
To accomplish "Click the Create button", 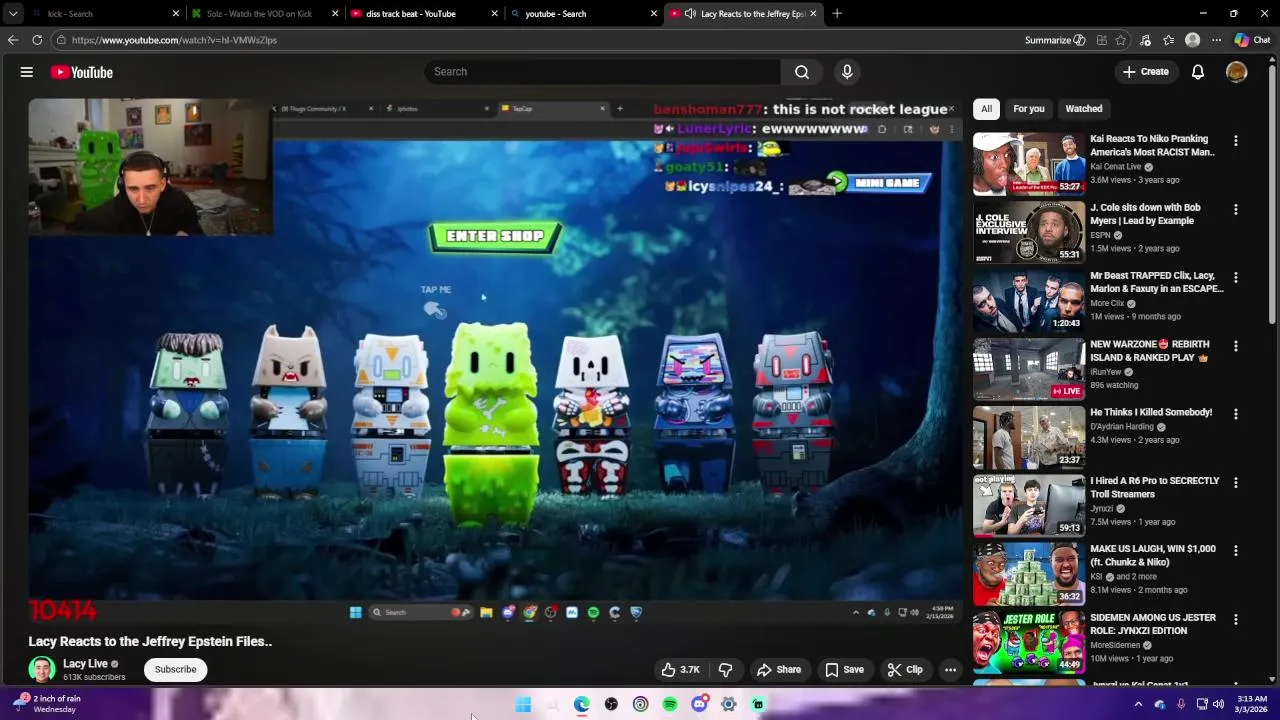I will tap(1145, 72).
